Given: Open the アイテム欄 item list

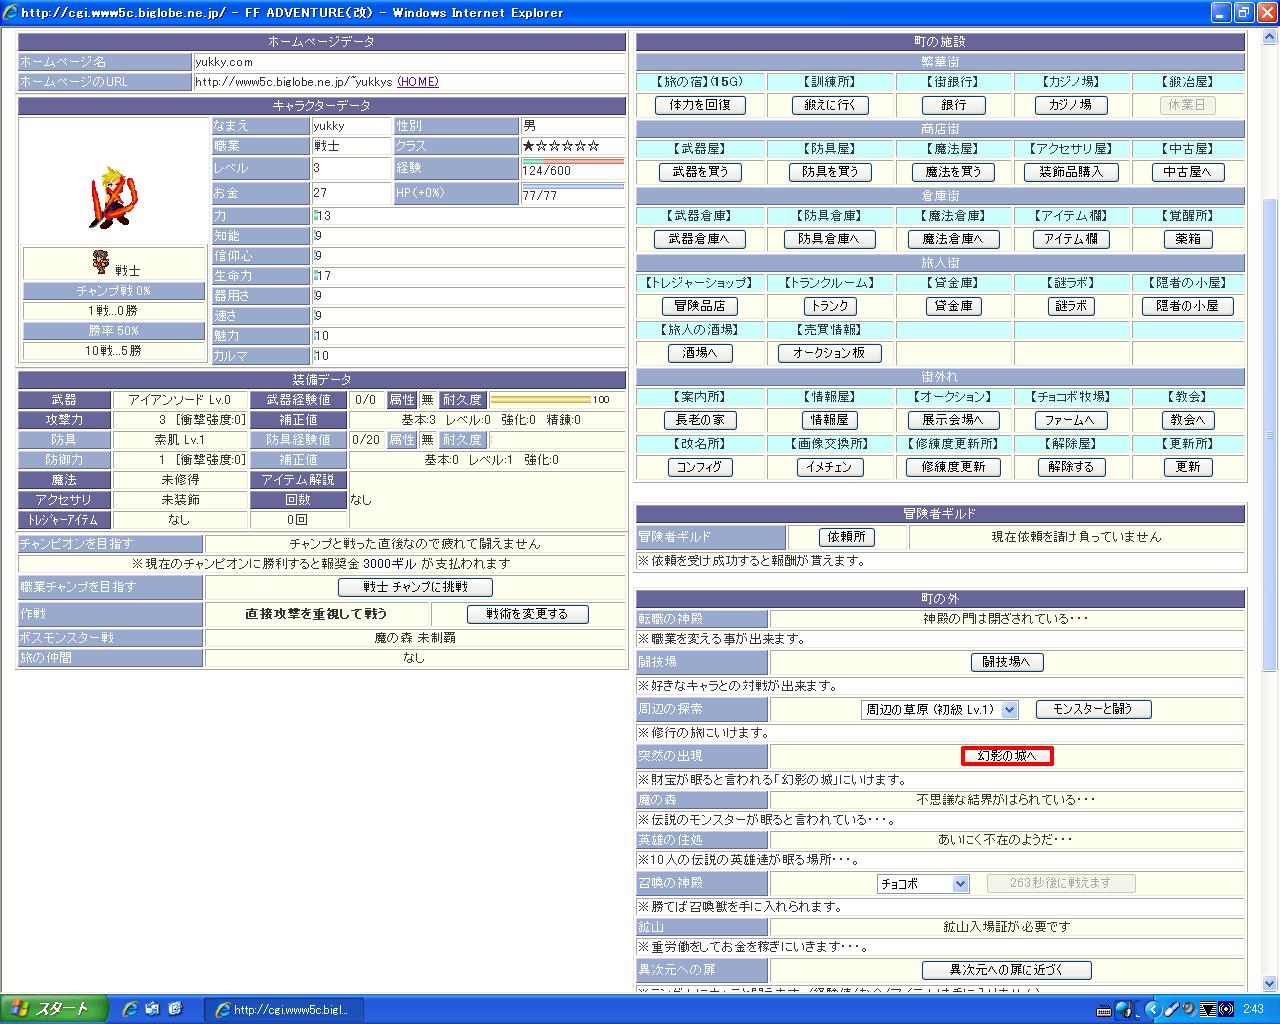Looking at the screenshot, I should (1070, 239).
